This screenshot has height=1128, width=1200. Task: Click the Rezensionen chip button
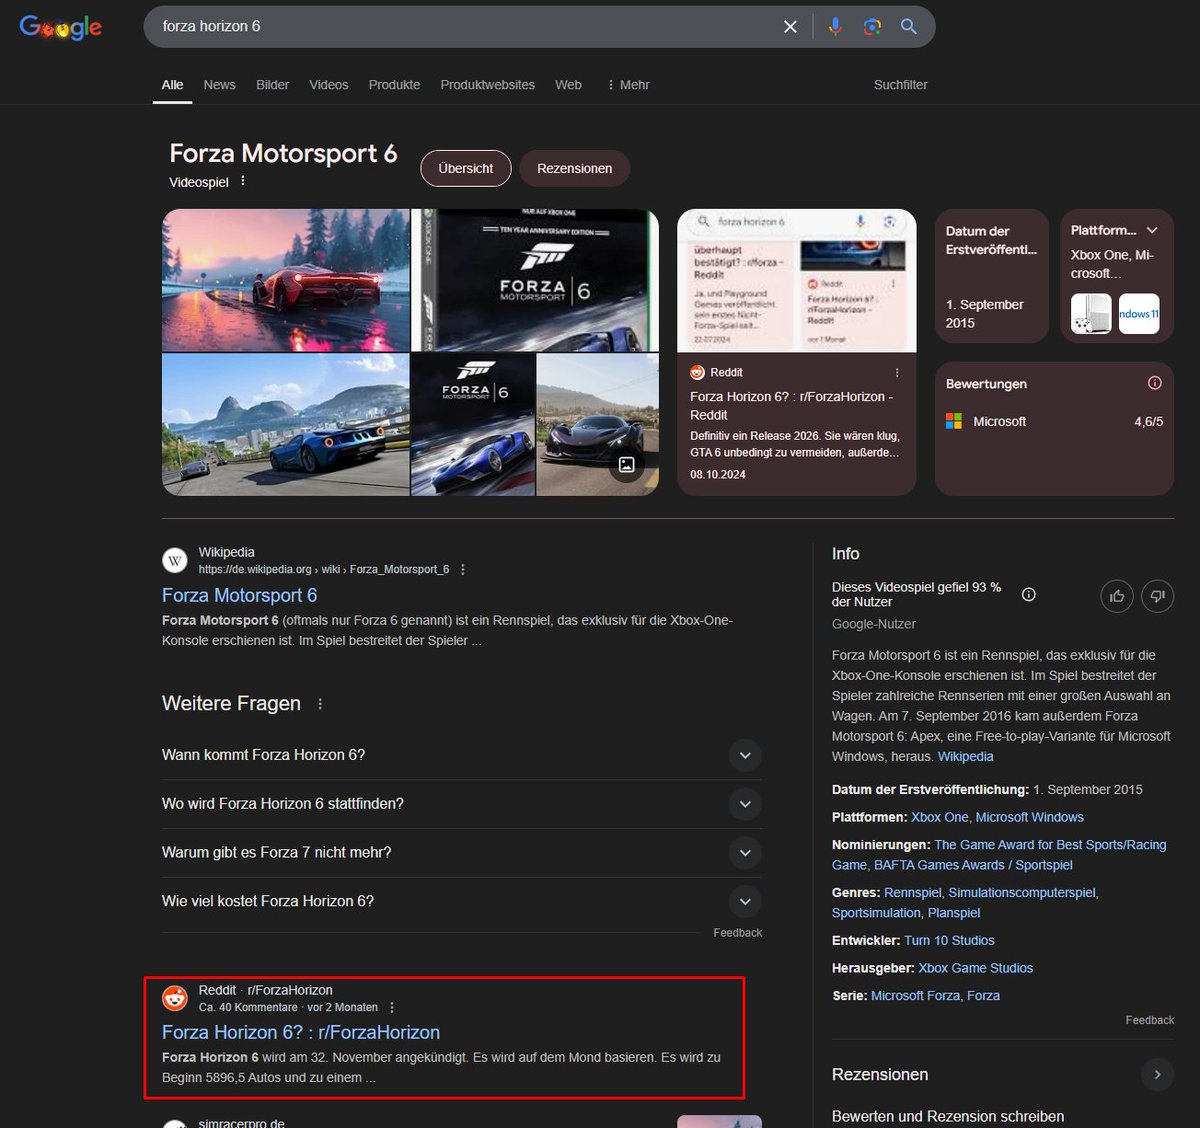click(x=574, y=168)
